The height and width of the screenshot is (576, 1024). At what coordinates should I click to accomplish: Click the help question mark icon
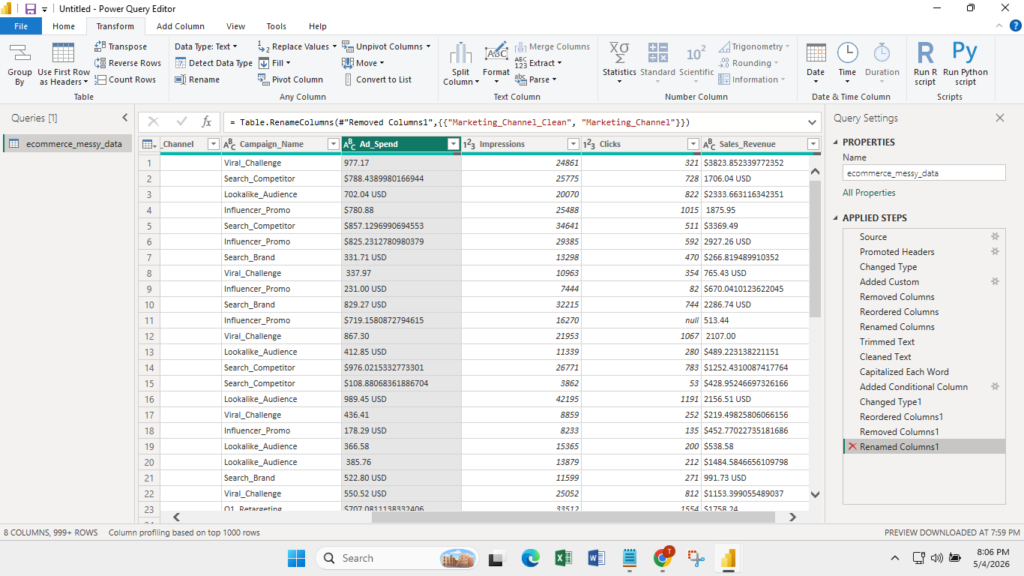1015,26
